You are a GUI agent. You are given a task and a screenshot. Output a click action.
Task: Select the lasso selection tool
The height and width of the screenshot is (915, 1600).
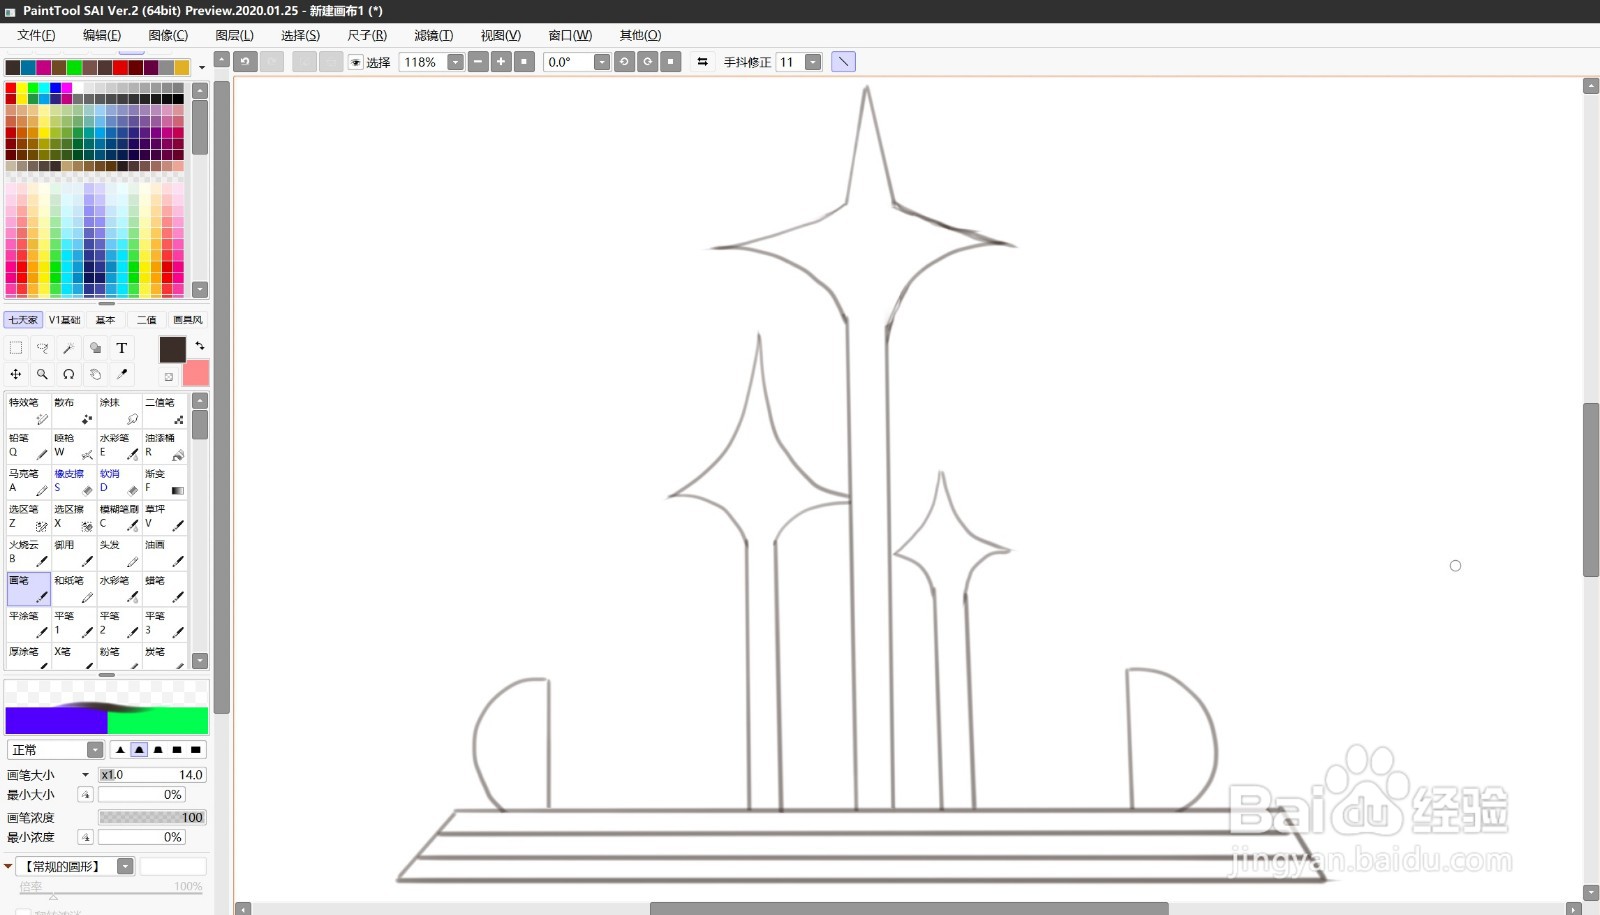click(42, 348)
